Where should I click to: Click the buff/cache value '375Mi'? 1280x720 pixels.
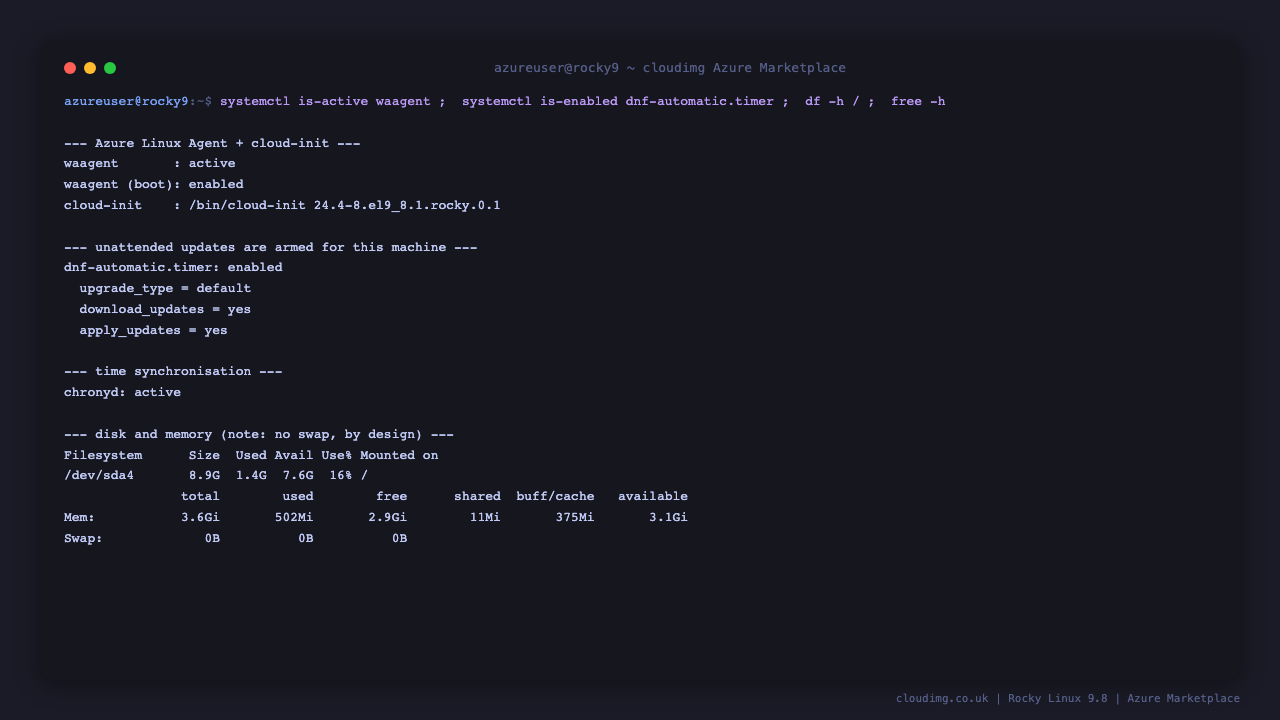click(575, 517)
